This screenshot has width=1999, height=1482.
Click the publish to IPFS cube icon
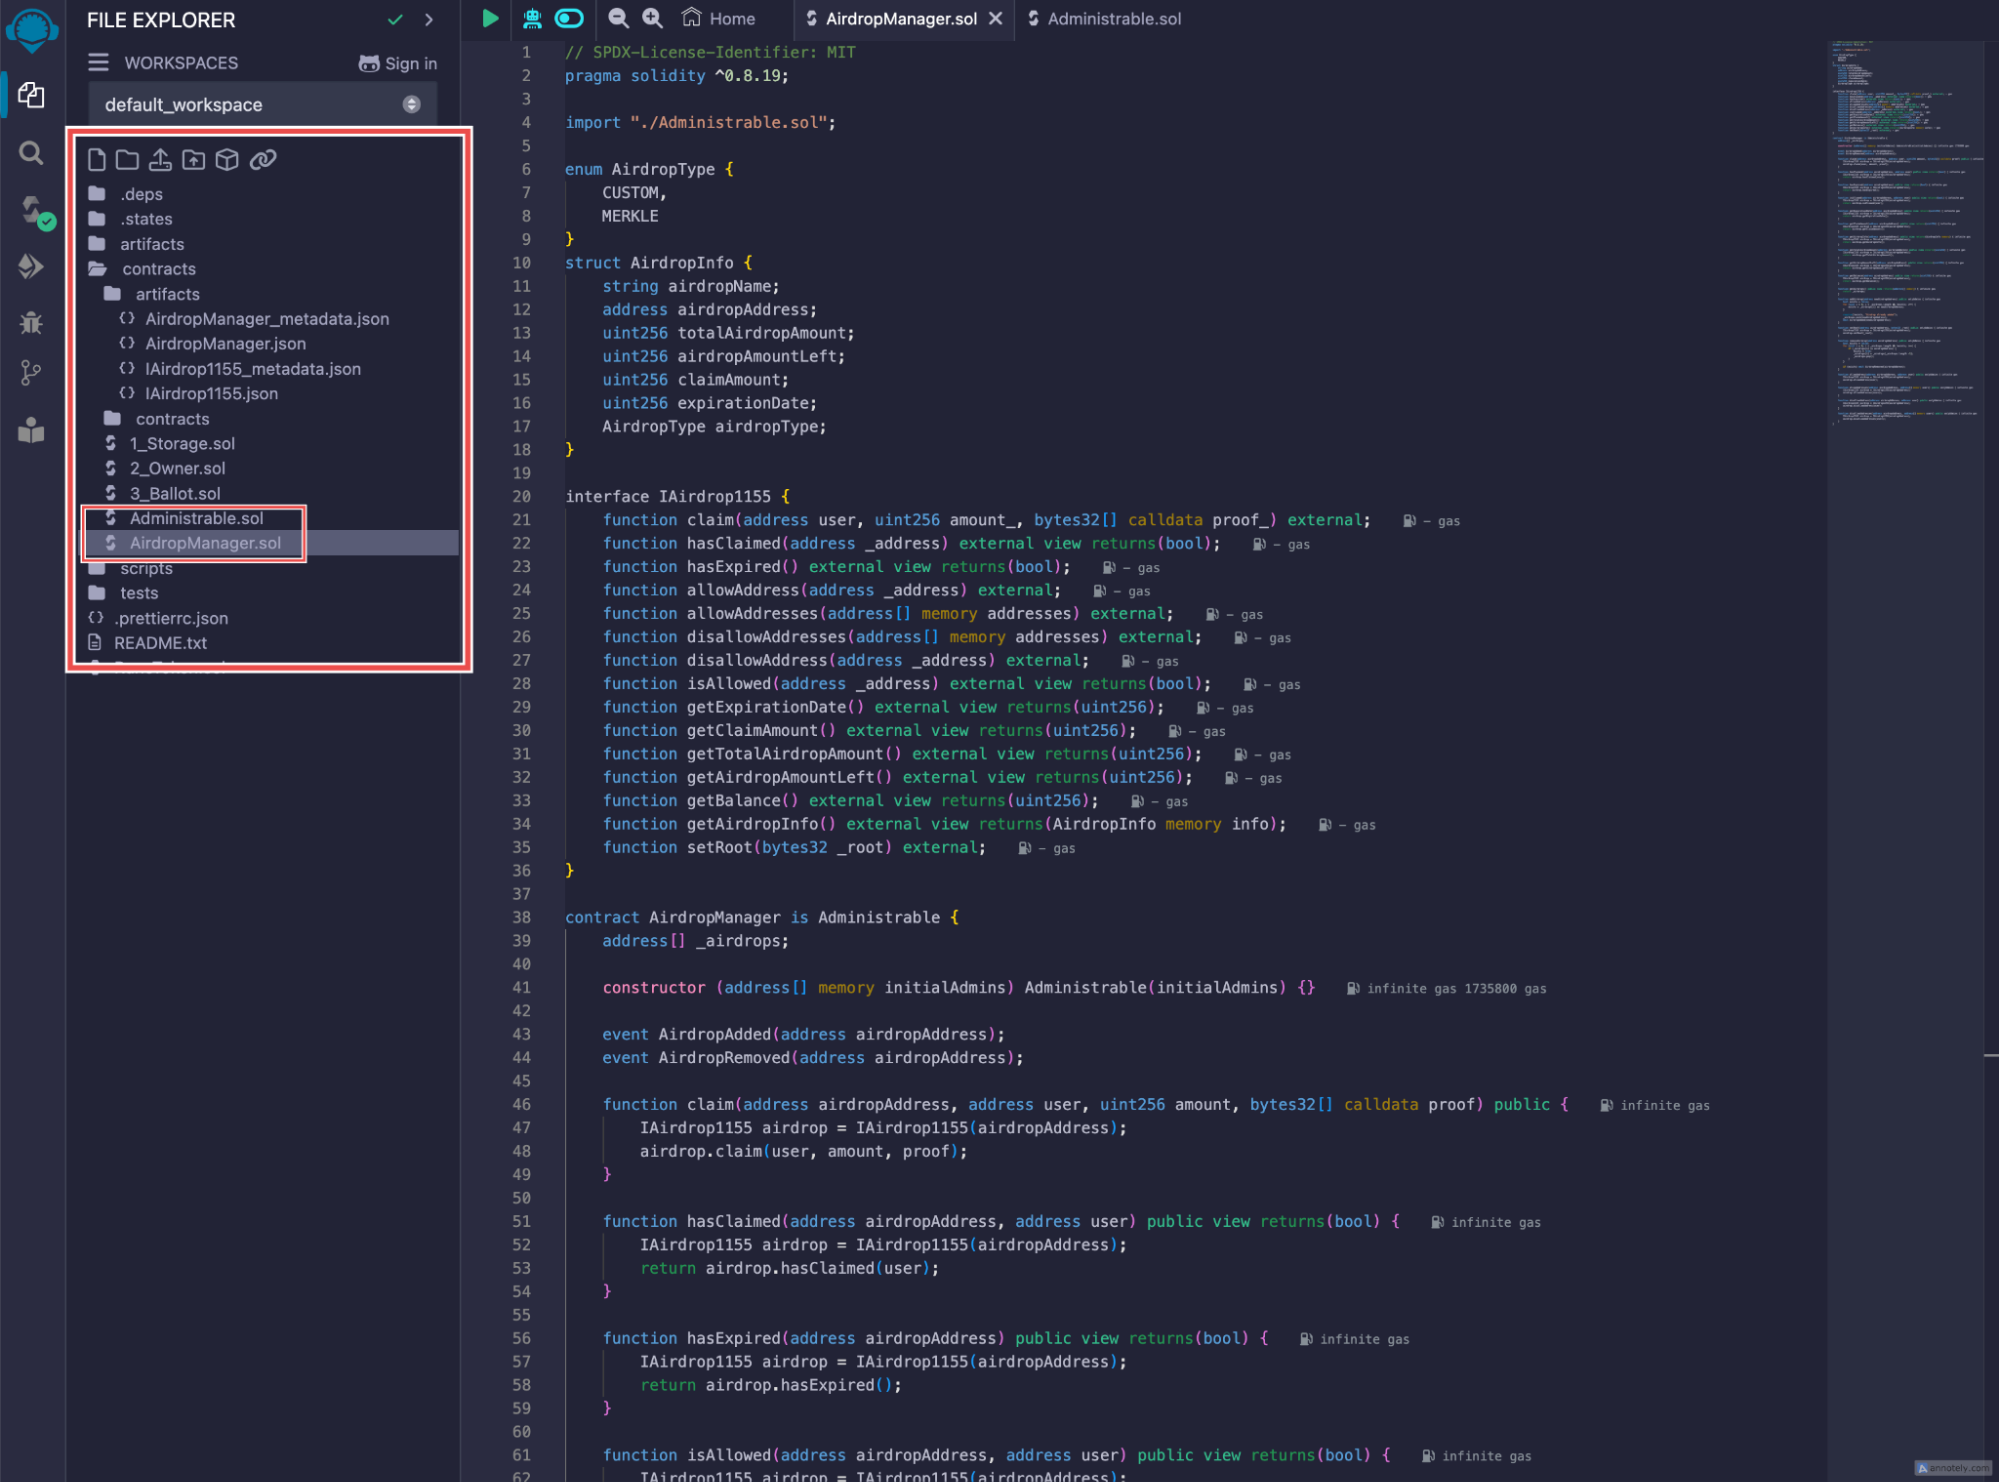pos(227,160)
